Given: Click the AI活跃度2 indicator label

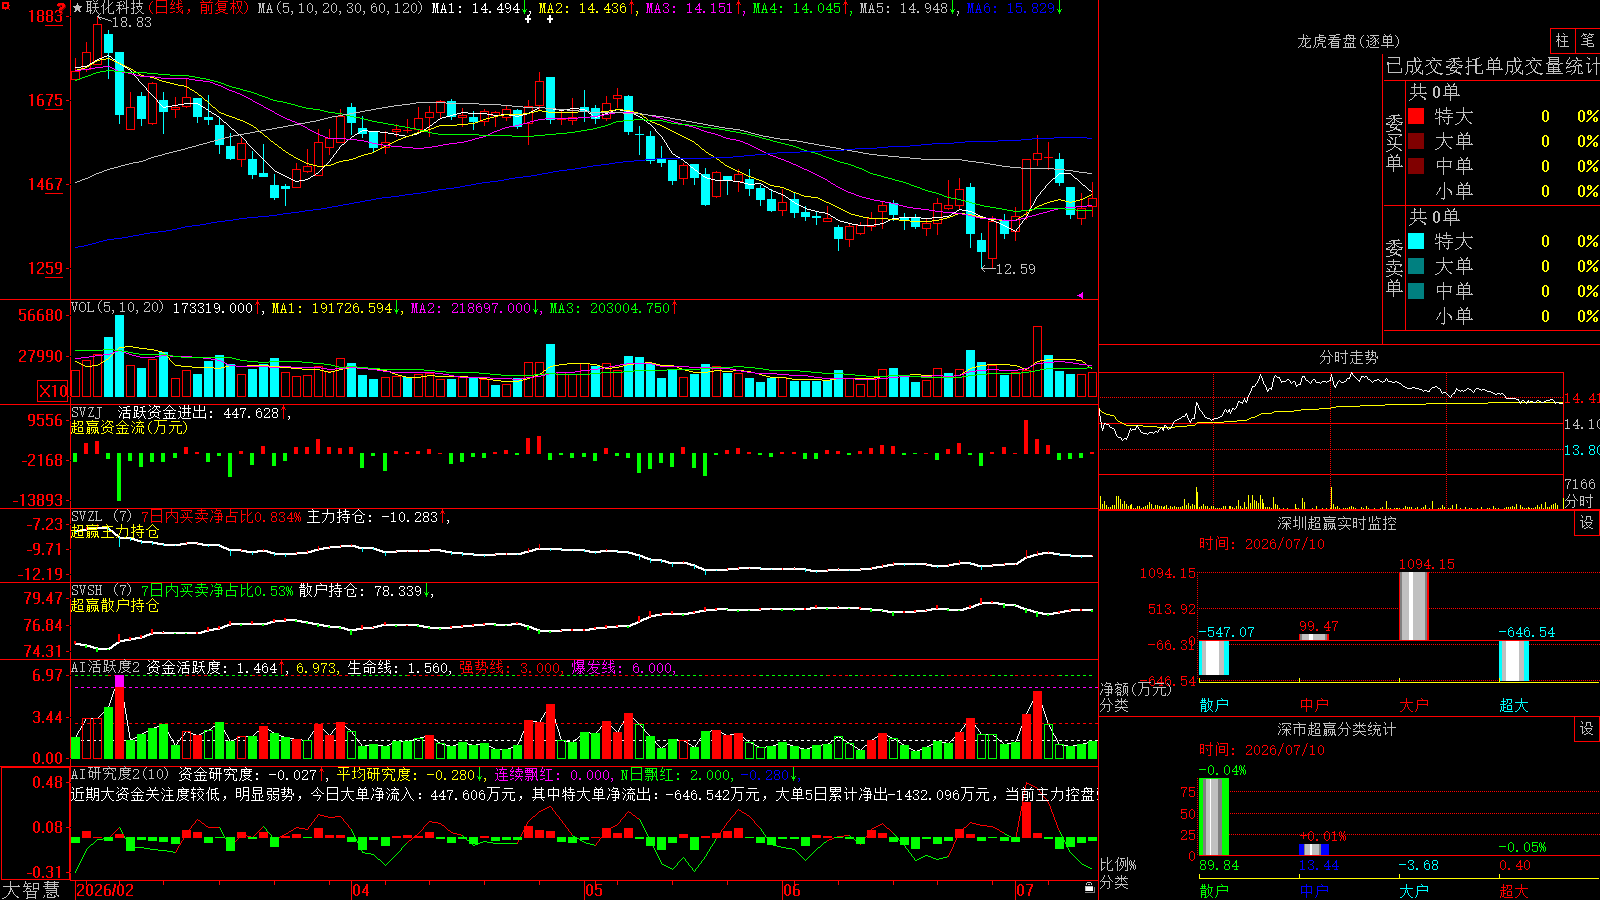Looking at the screenshot, I should coord(106,668).
